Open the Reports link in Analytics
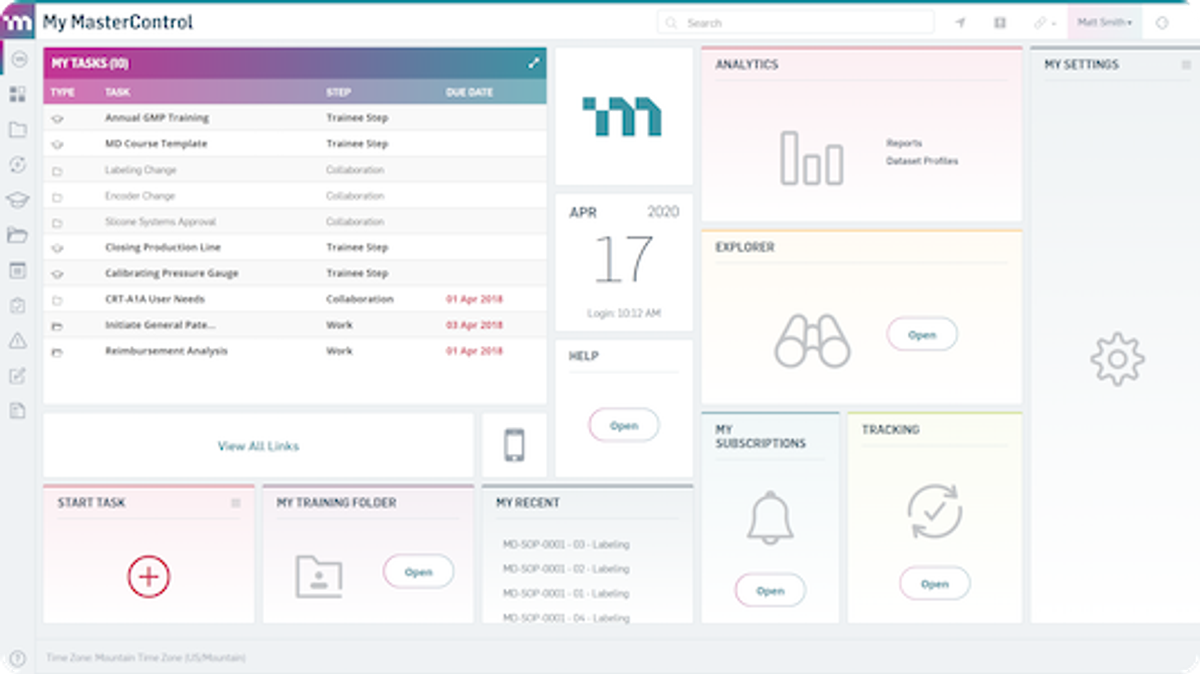The image size is (1200, 674). coord(904,144)
